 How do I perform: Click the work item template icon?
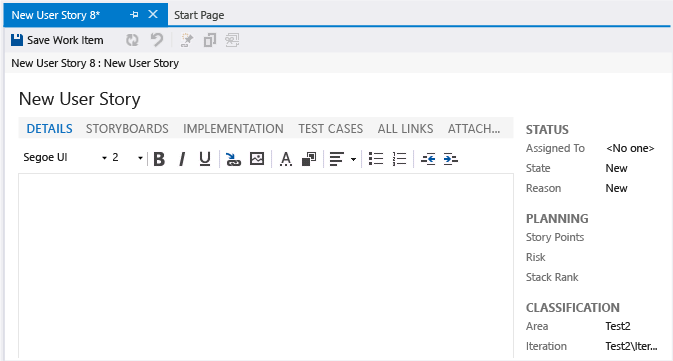tap(232, 40)
